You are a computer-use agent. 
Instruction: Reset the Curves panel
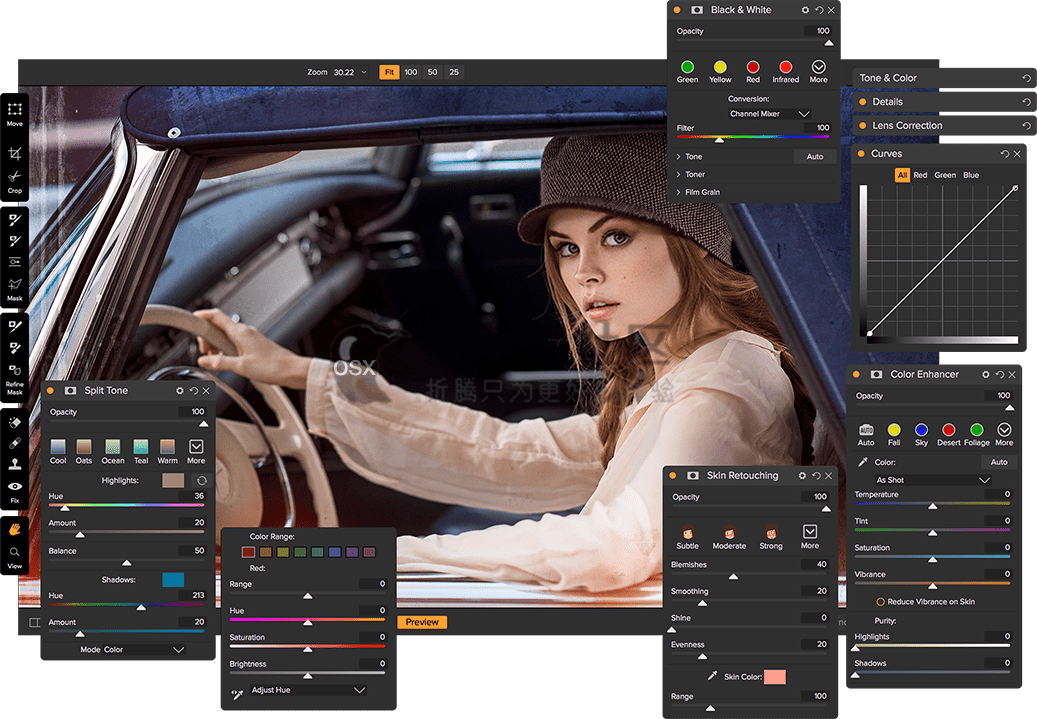1005,153
